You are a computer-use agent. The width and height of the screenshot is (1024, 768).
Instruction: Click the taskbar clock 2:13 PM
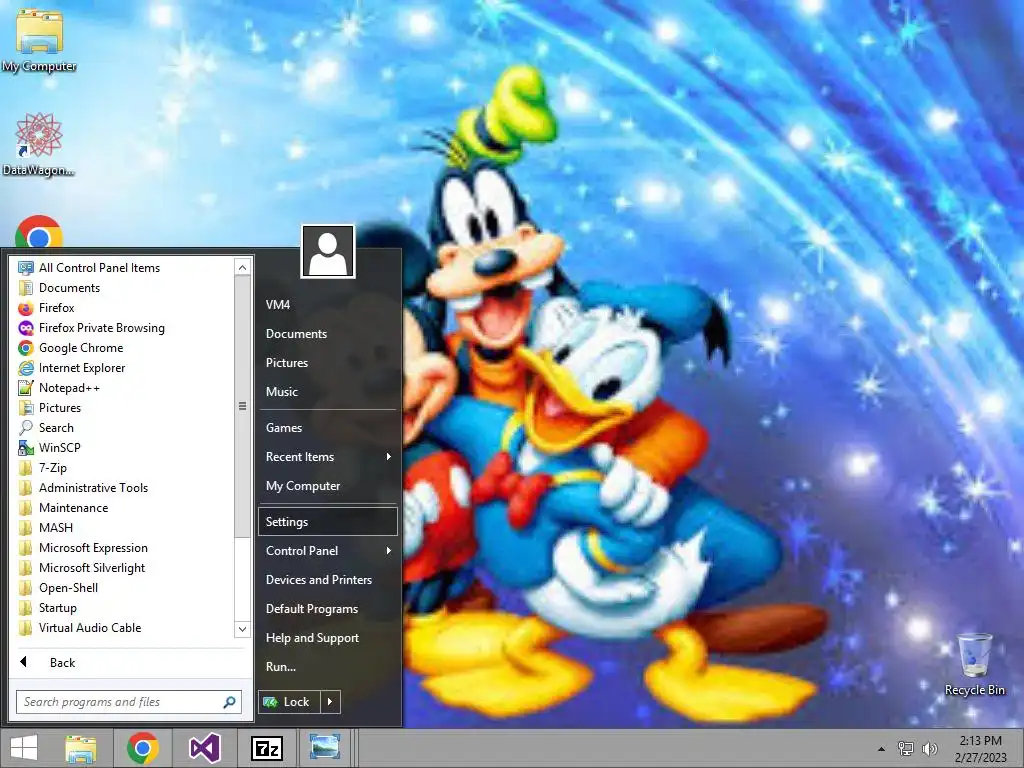click(x=980, y=741)
